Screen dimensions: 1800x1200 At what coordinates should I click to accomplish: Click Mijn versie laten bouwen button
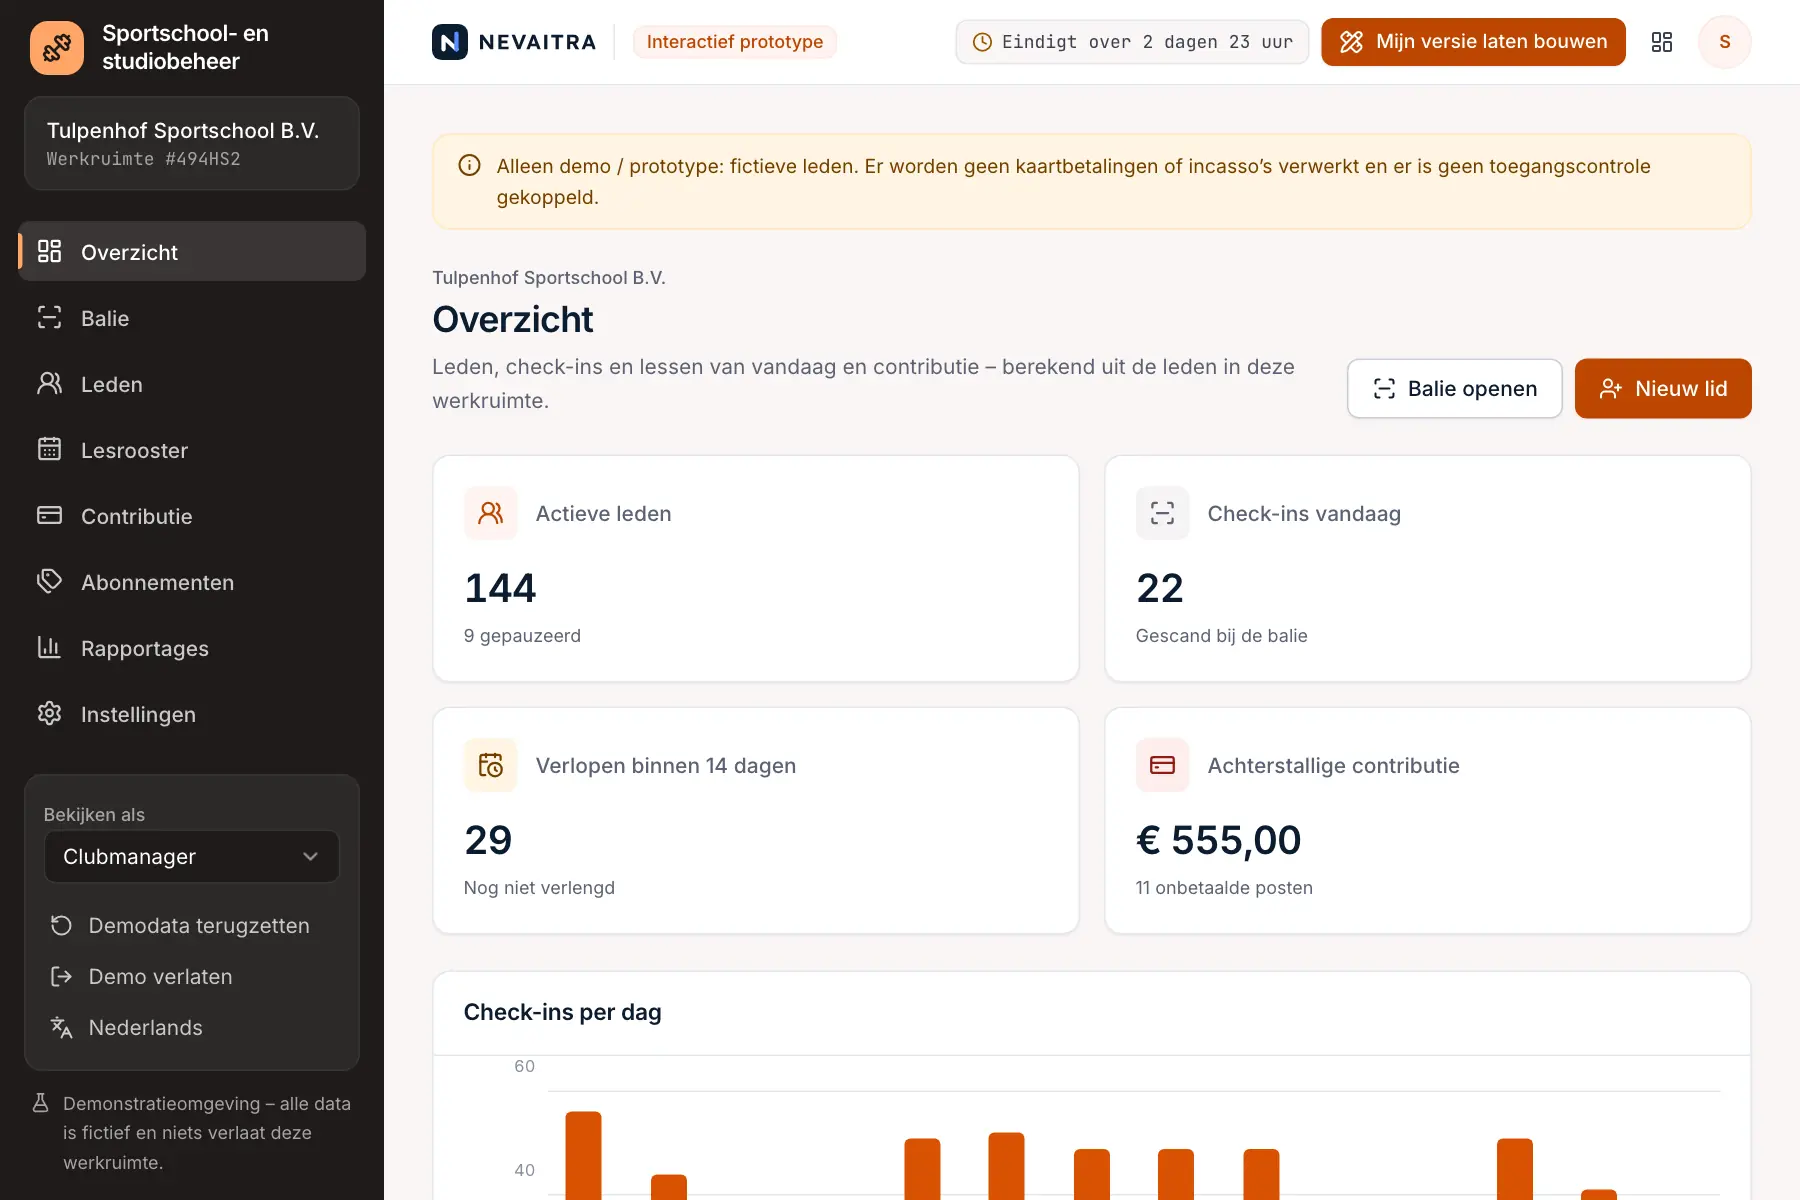click(1473, 42)
